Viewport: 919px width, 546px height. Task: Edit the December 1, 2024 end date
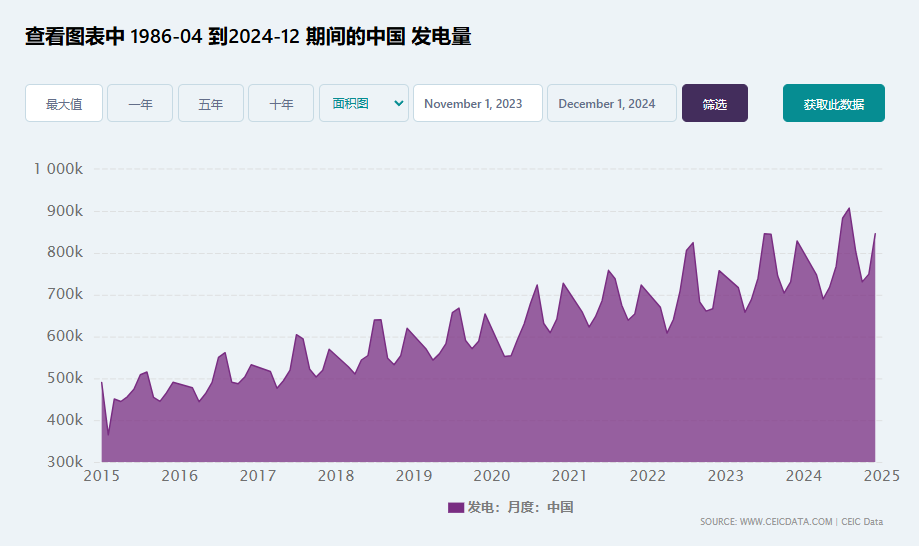pos(612,104)
